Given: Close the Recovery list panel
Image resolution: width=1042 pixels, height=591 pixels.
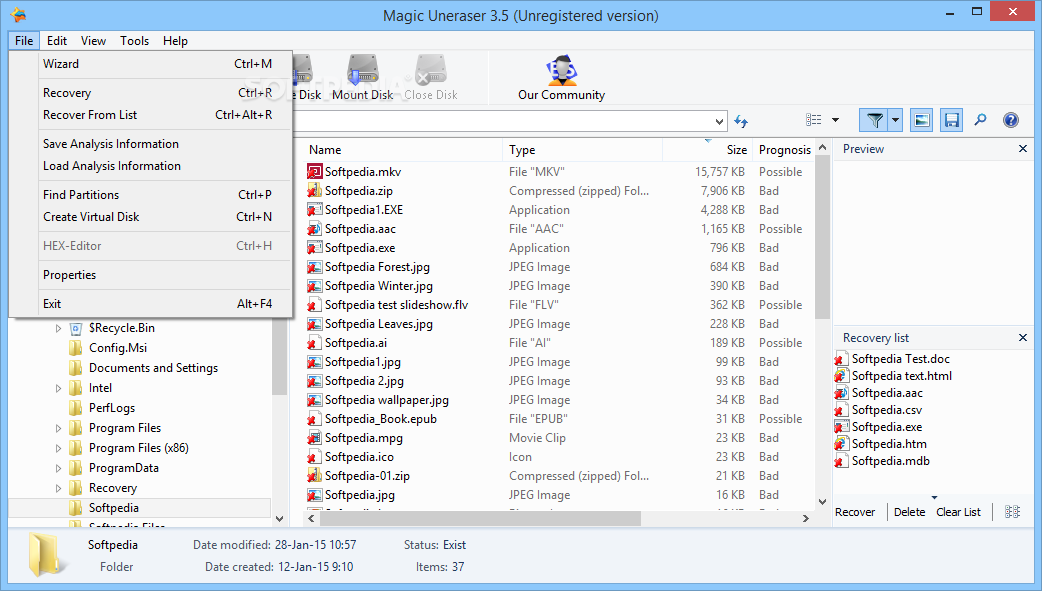Looking at the screenshot, I should tap(1023, 338).
